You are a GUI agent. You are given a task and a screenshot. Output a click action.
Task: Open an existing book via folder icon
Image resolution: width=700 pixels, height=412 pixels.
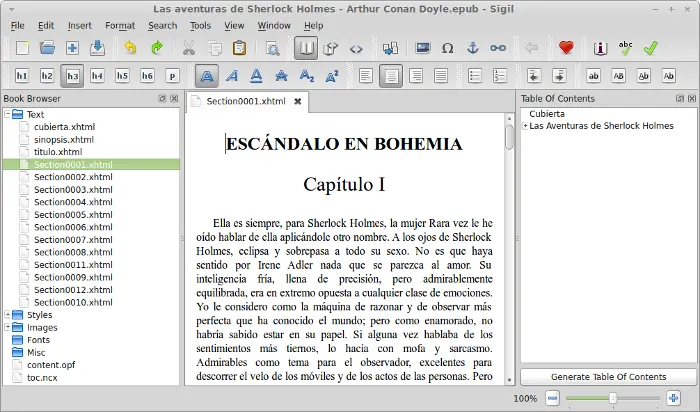point(47,48)
